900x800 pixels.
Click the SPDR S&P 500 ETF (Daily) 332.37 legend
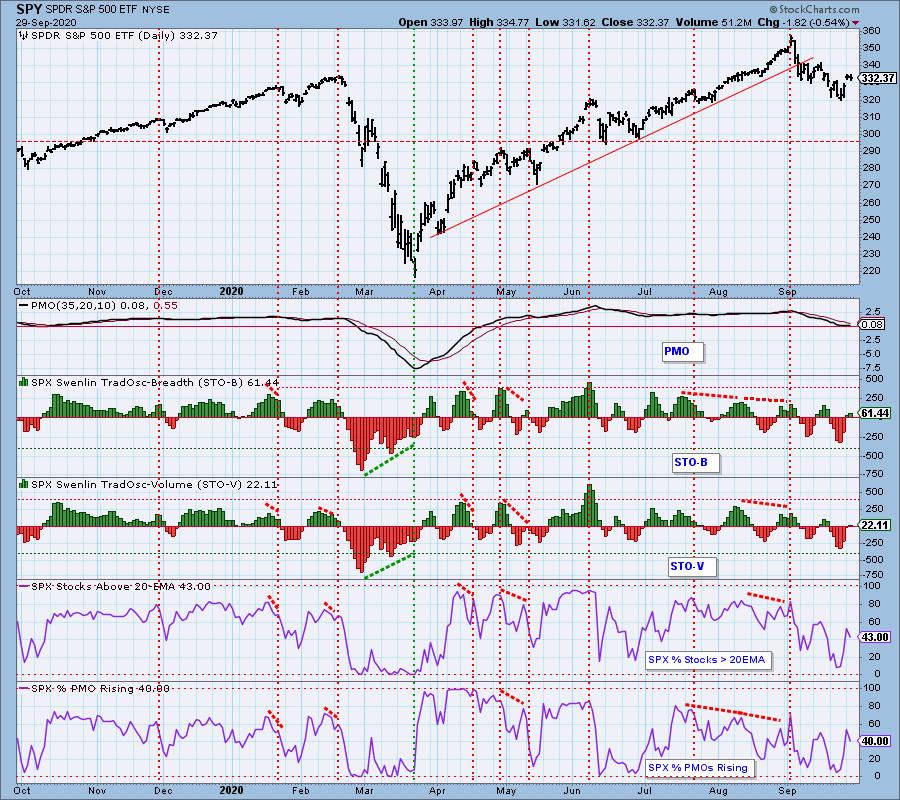[124, 36]
